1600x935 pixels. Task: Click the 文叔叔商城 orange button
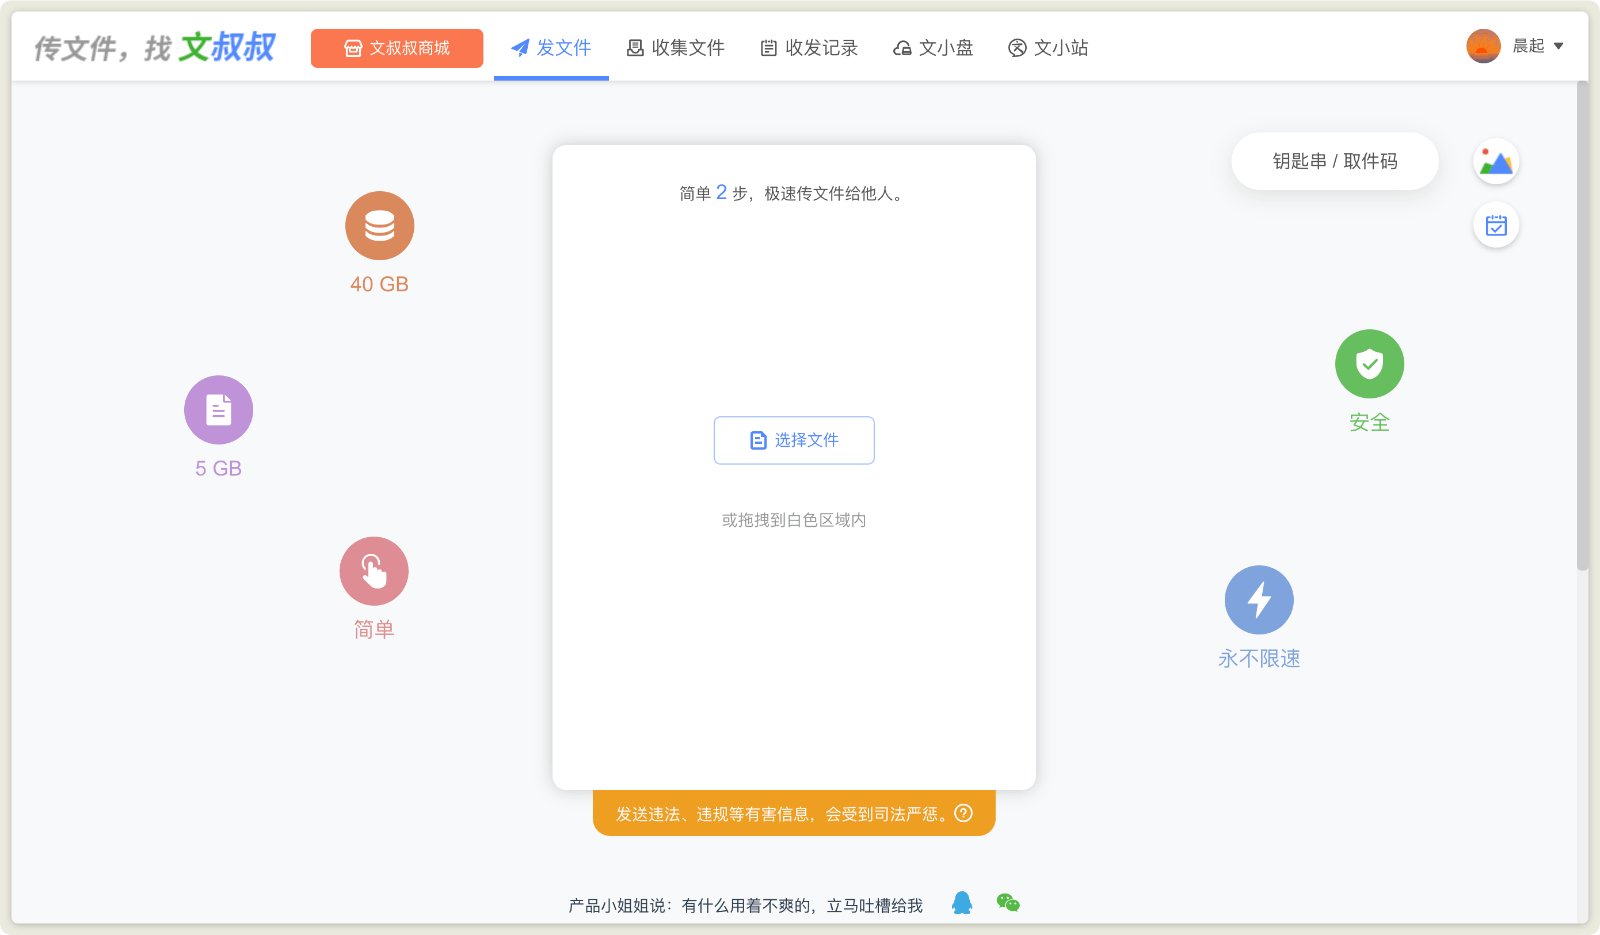tap(397, 48)
